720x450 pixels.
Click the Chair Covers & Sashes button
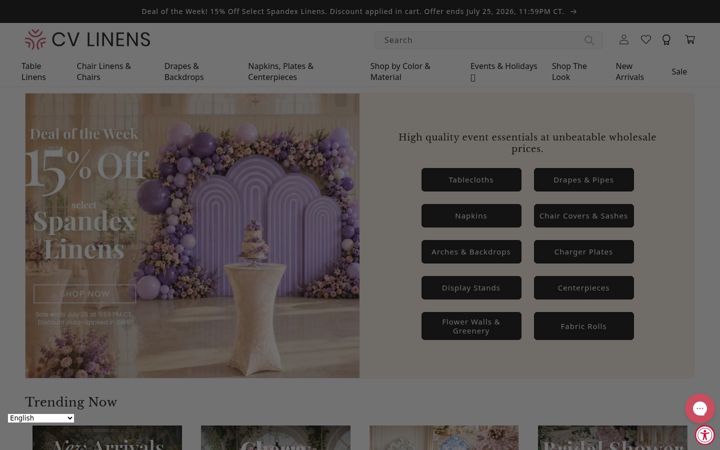[x=584, y=216]
